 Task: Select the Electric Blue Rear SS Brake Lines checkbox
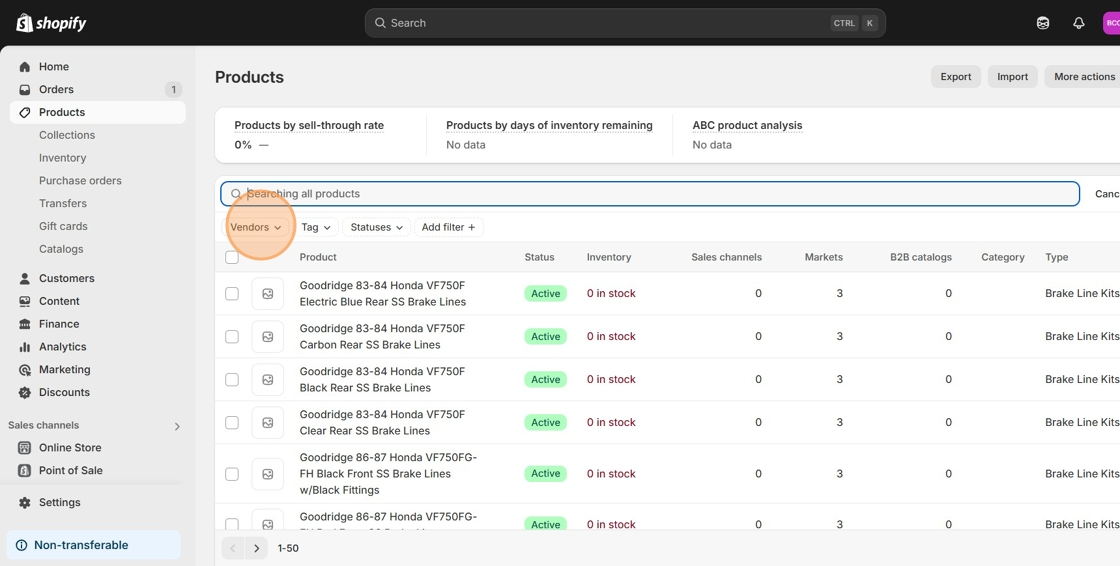(232, 294)
